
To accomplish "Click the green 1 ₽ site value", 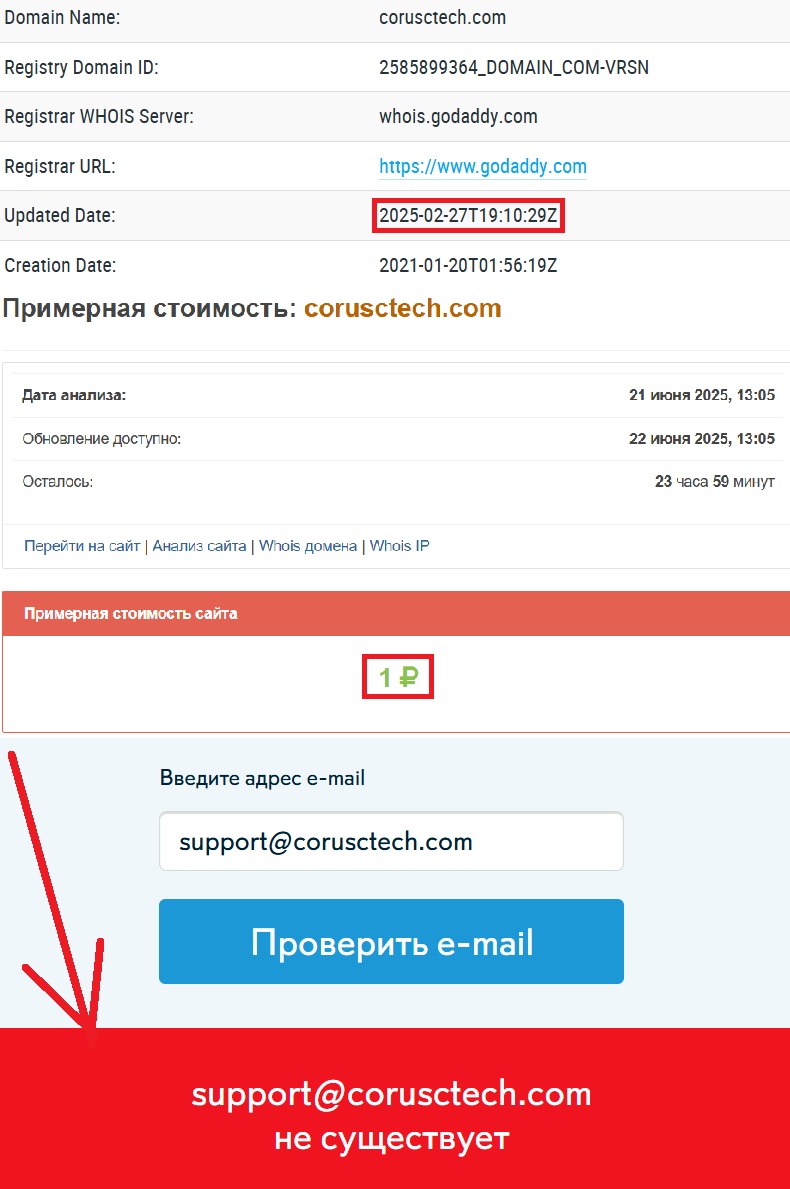I will 398,676.
